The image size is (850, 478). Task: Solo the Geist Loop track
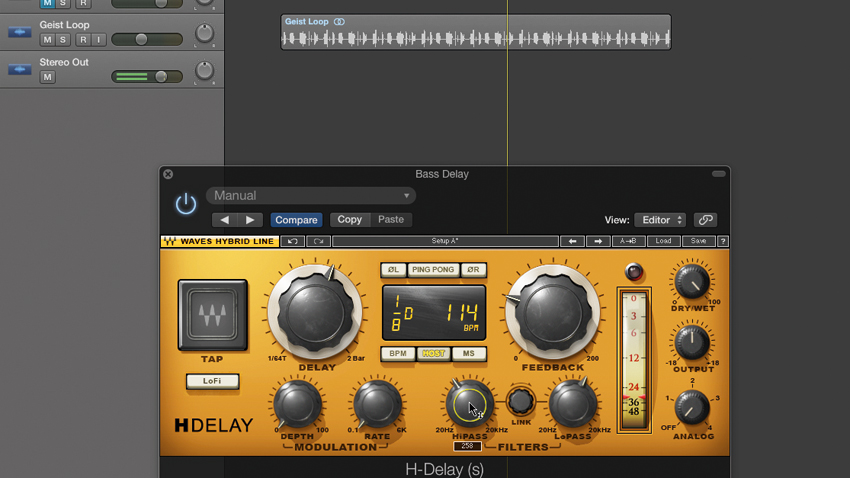(63, 40)
